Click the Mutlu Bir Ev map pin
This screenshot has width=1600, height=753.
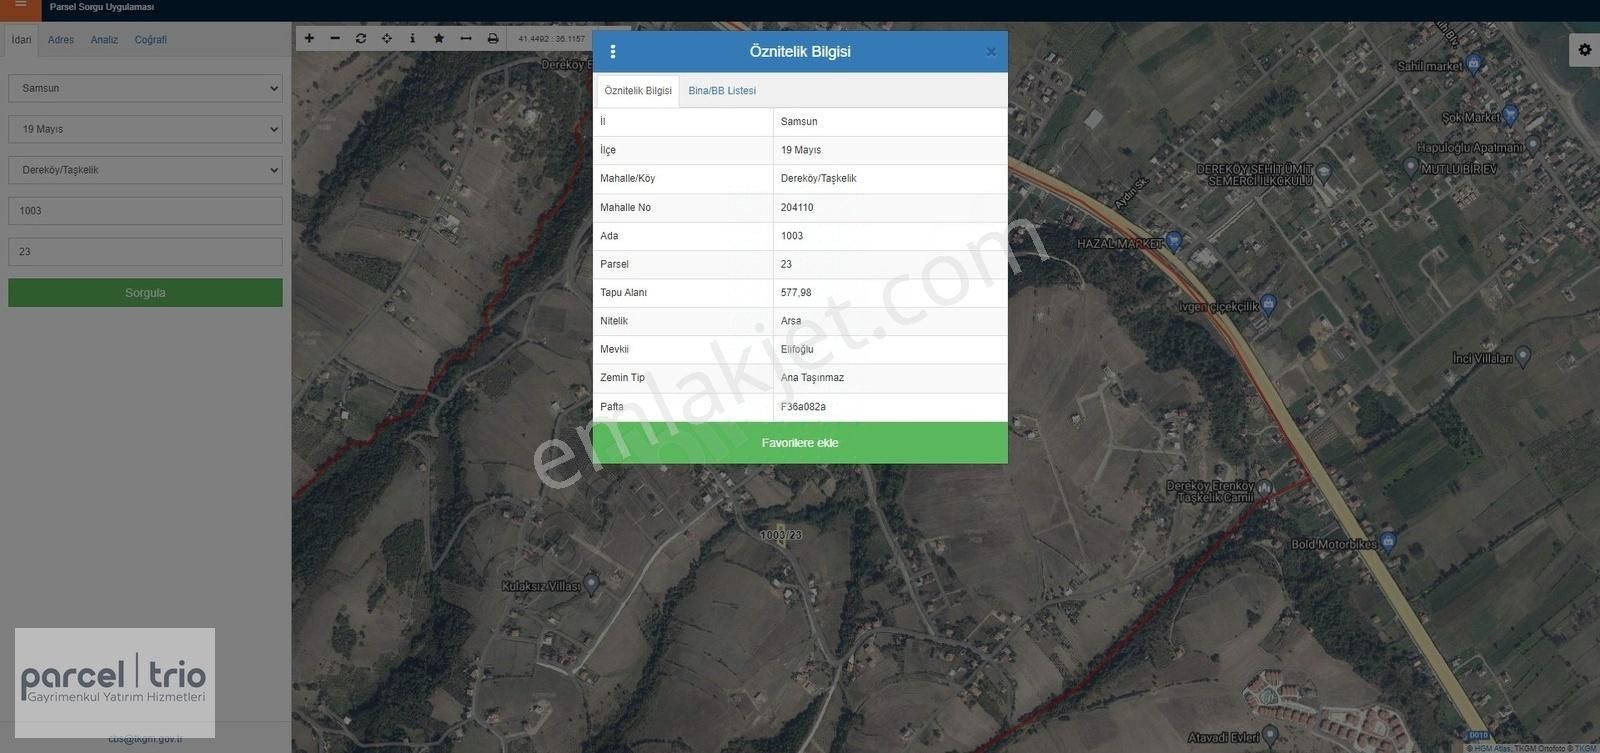[1411, 167]
